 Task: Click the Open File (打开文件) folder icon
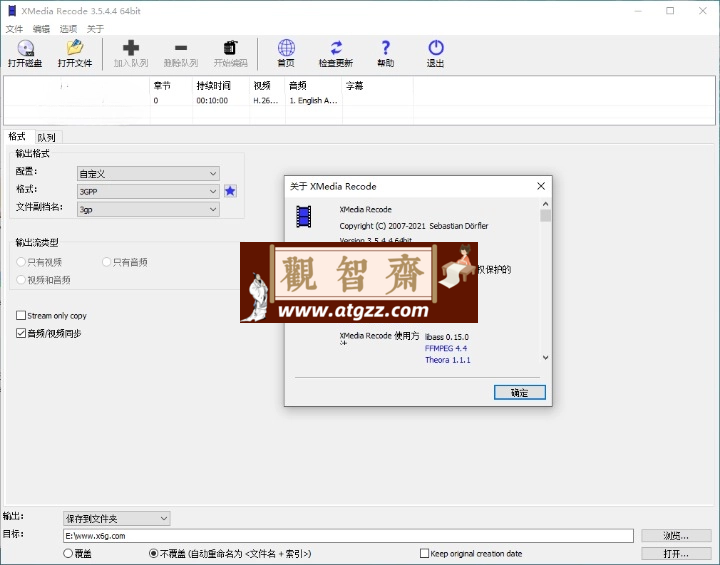[x=75, y=48]
